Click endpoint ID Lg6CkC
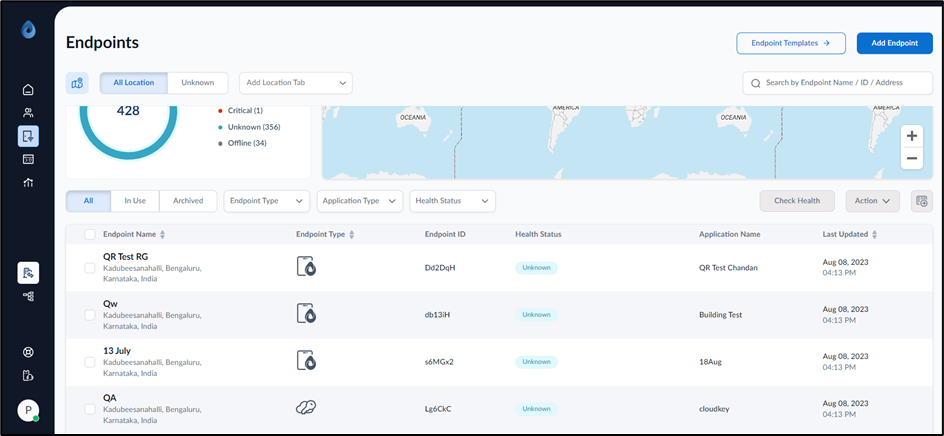 coord(438,408)
